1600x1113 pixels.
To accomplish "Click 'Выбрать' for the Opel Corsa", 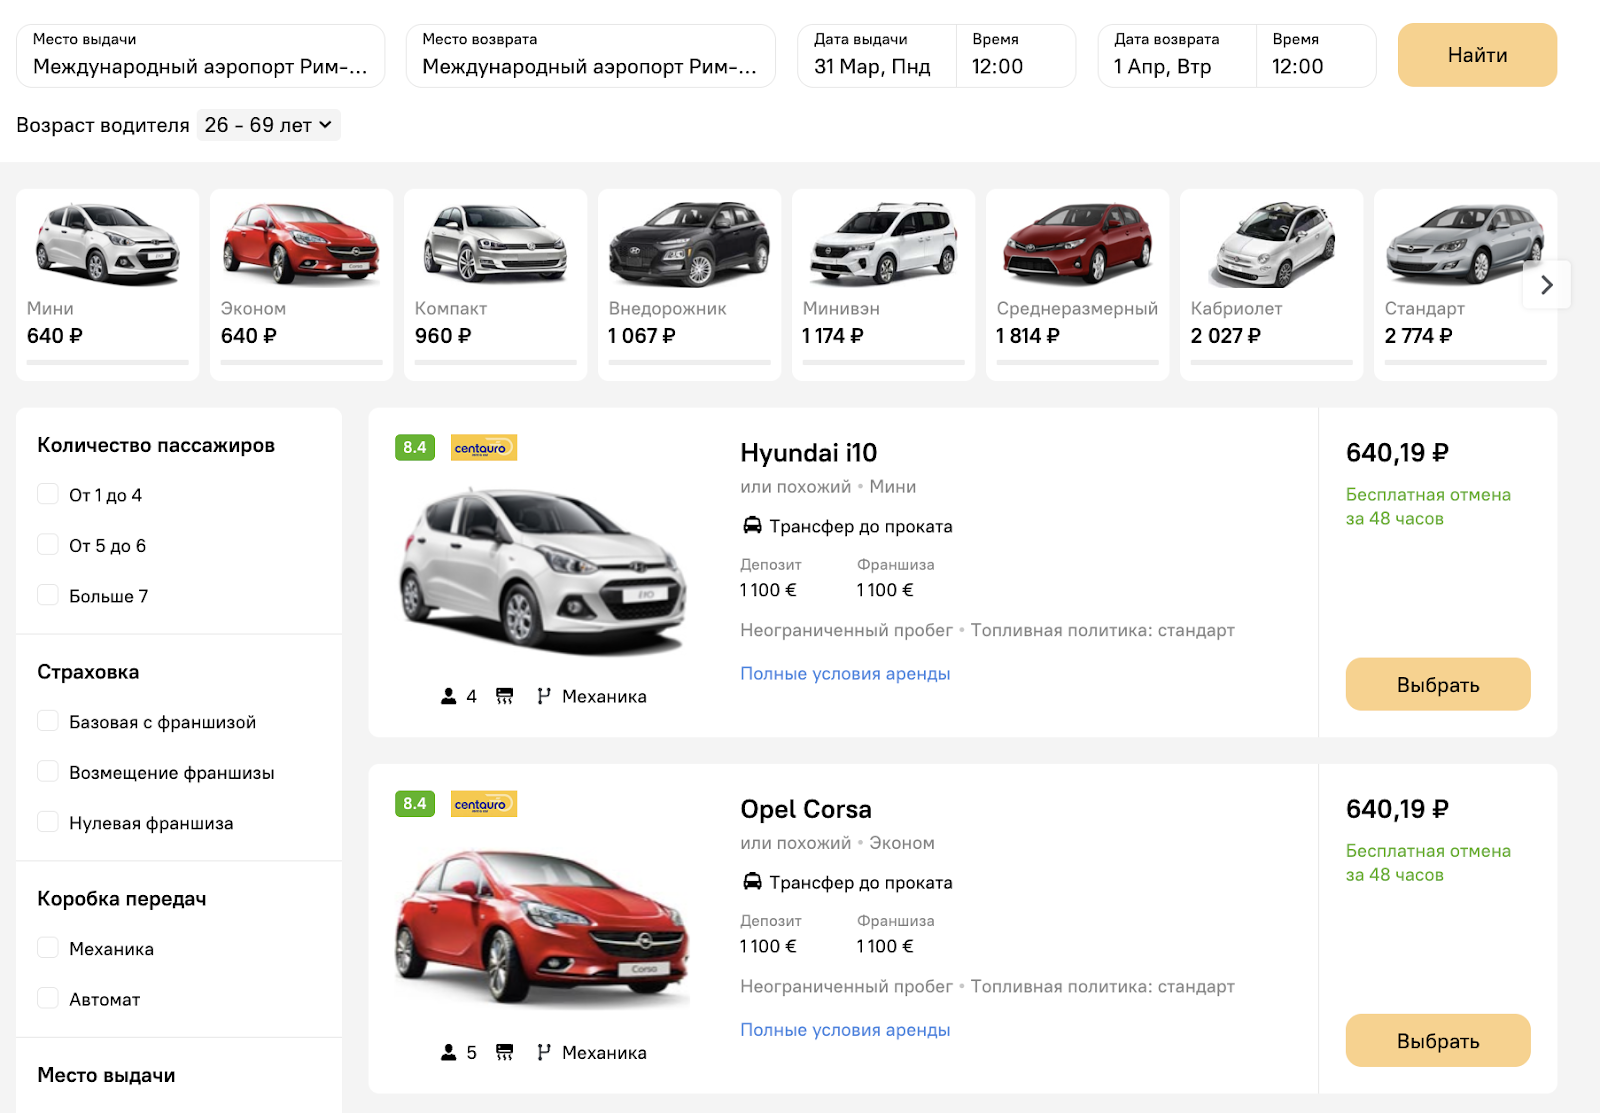I will click(1438, 1040).
